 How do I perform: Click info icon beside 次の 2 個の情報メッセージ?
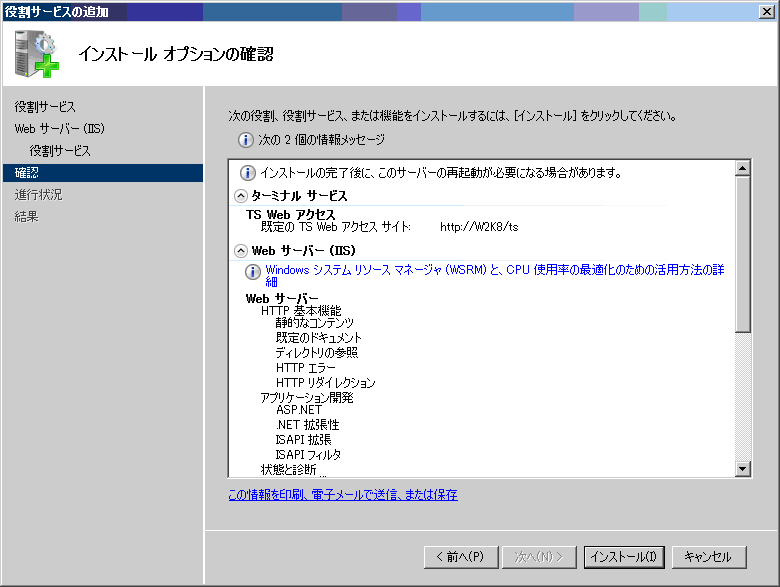click(246, 140)
